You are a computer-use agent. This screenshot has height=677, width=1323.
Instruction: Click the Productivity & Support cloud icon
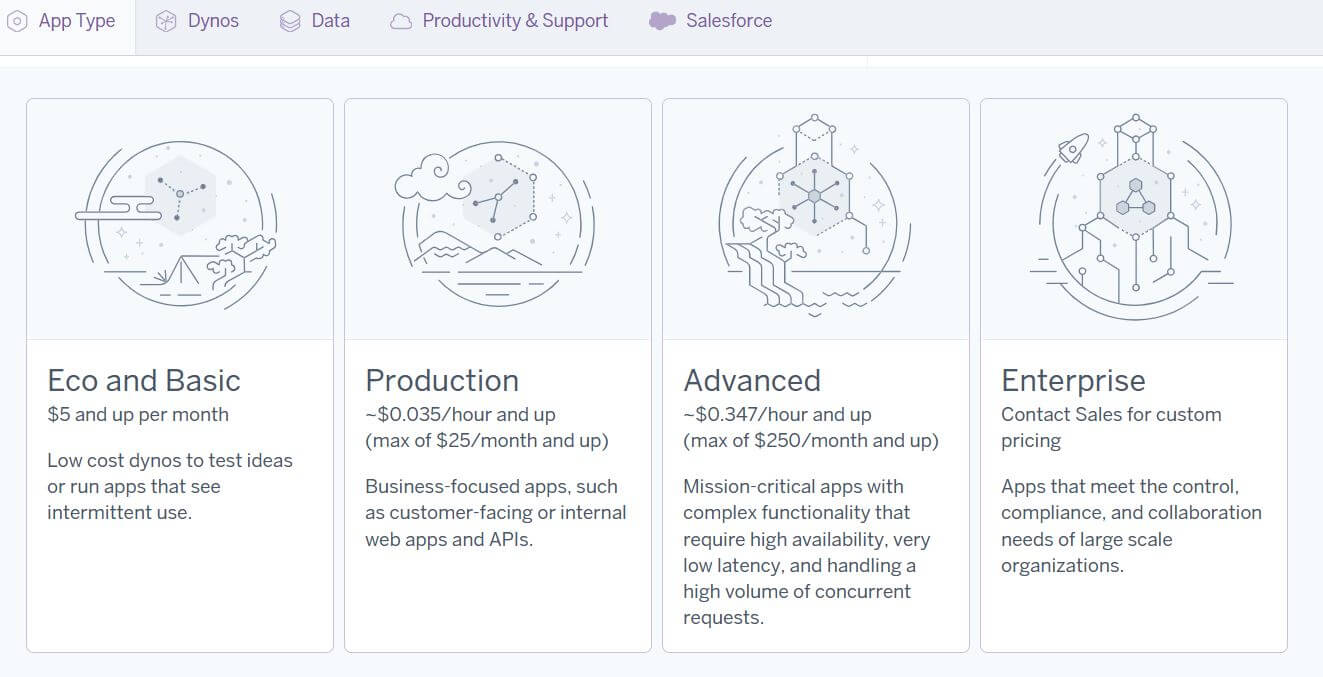pyautogui.click(x=399, y=19)
